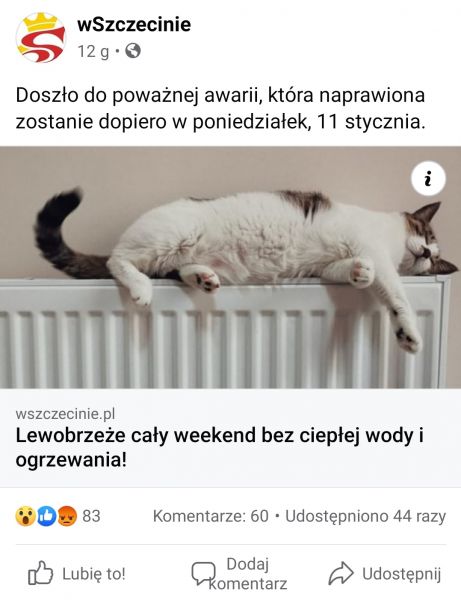Open Komentarze: 60 comments list
Viewport: 461px width, 600px height.
(x=211, y=516)
